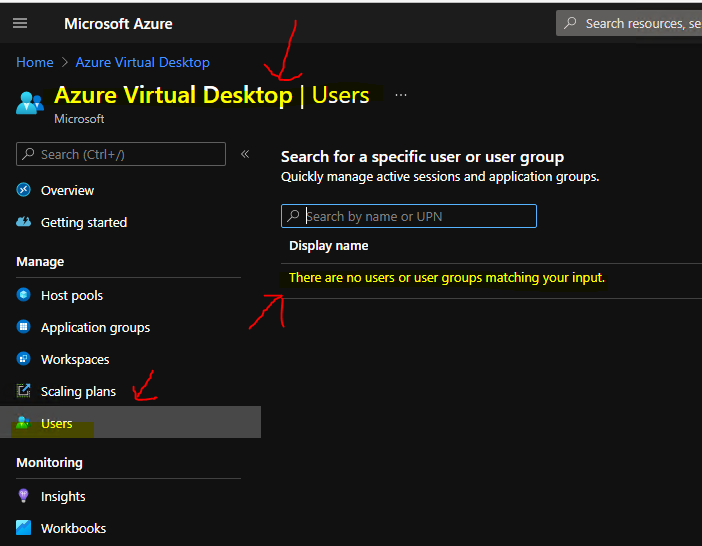702x546 pixels.
Task: Open Application groups
Action: [x=95, y=328]
